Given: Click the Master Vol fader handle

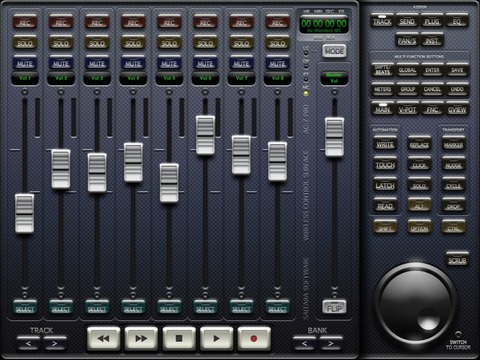Looking at the screenshot, I should [334, 137].
